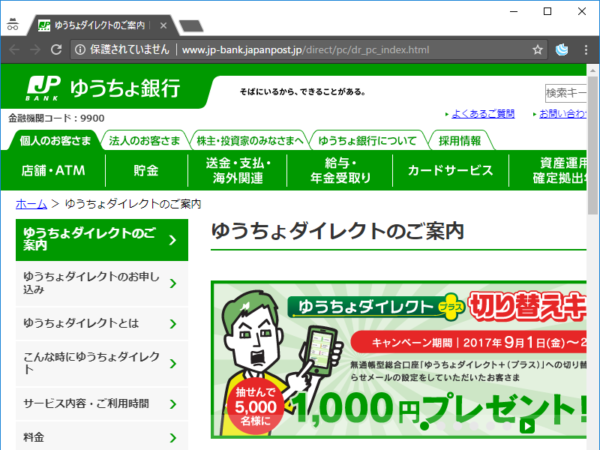The width and height of the screenshot is (600, 450).
Task: Open the 貯金 navigation menu
Action: click(146, 170)
